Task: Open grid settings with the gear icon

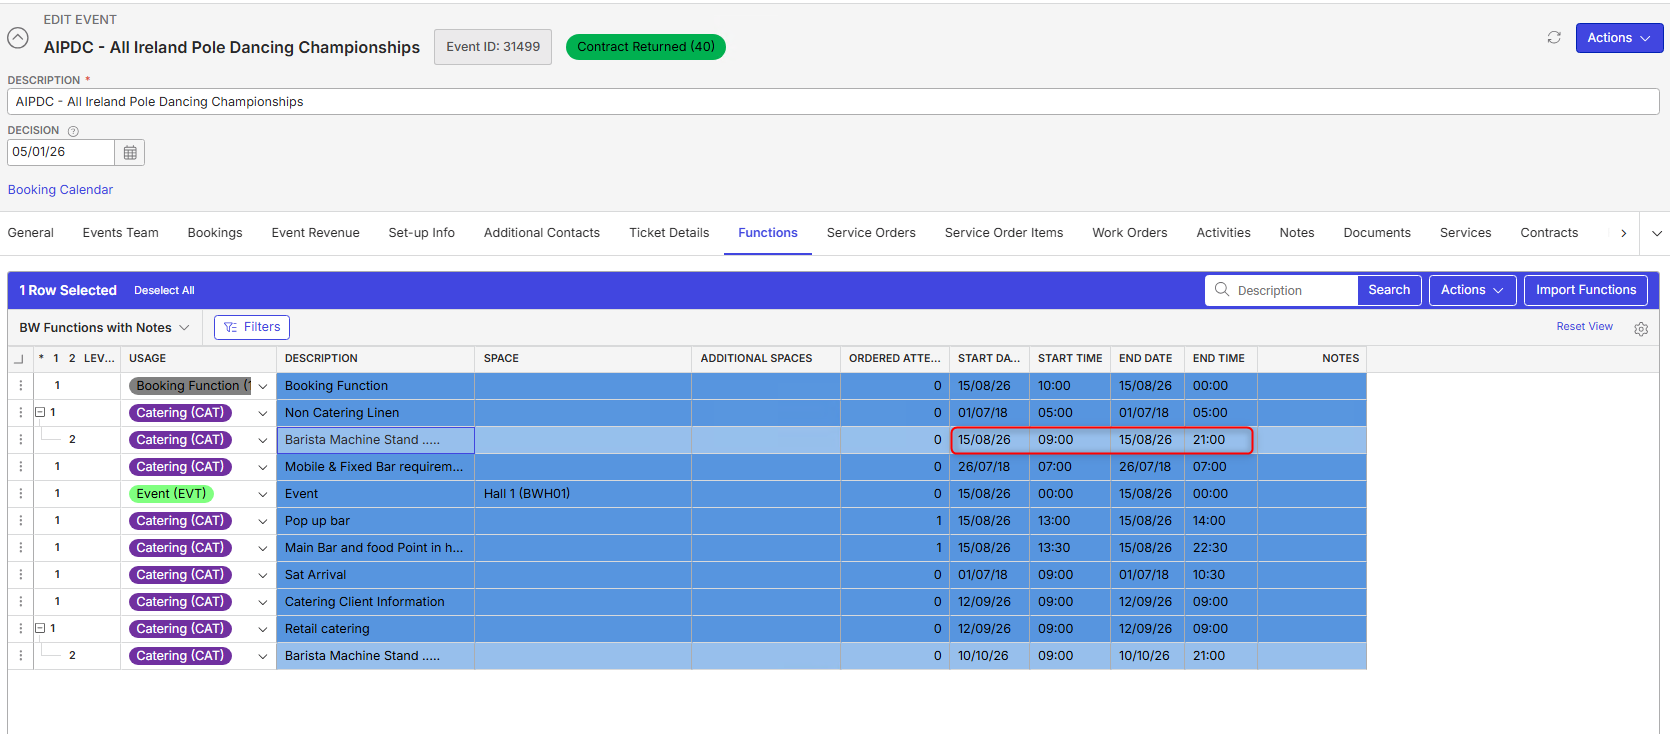Action: click(x=1641, y=329)
